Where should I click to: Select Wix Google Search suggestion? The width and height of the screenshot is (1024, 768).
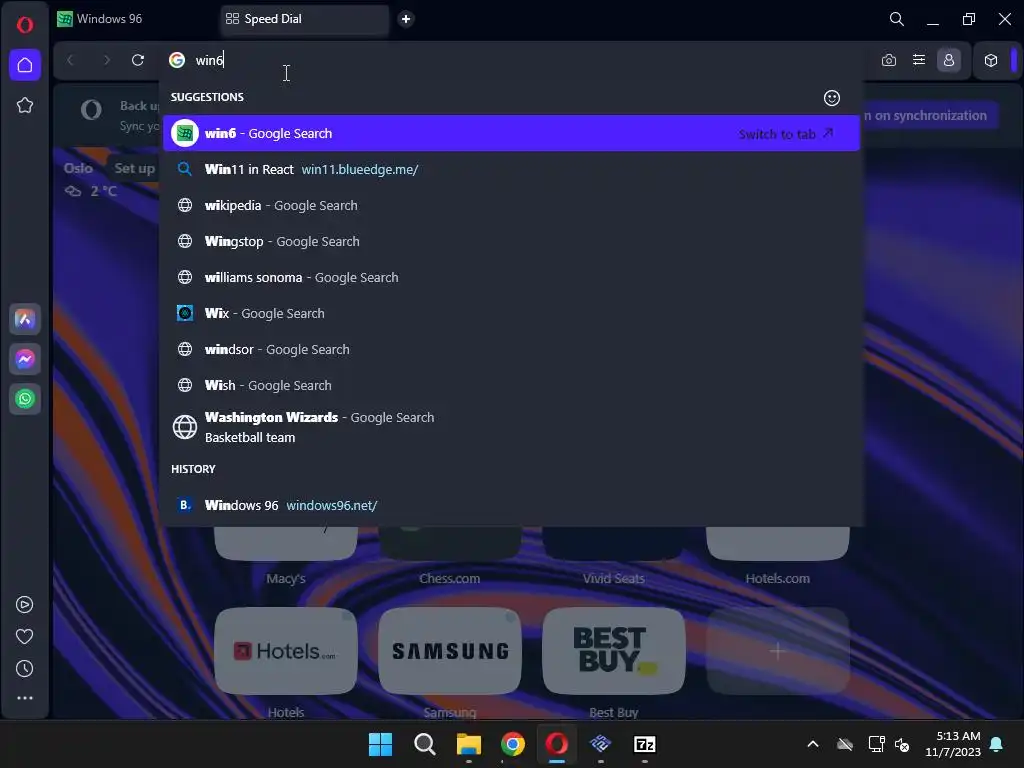[x=511, y=313]
